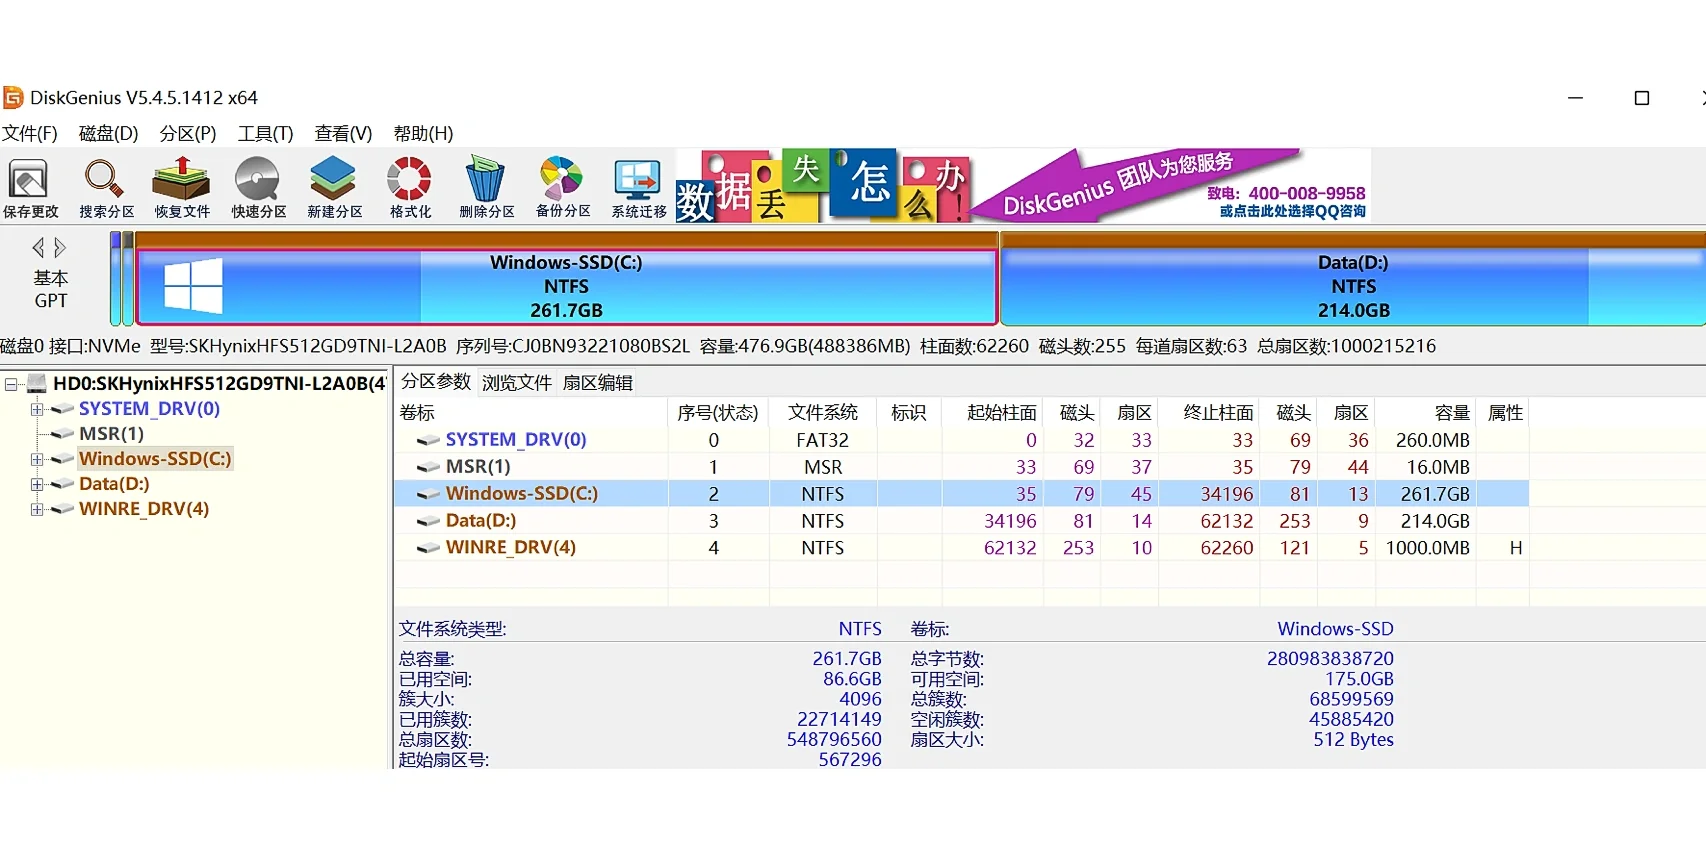Image resolution: width=1706 pixels, height=853 pixels.
Task: Switch to the 浏览文件 tab
Action: (517, 383)
